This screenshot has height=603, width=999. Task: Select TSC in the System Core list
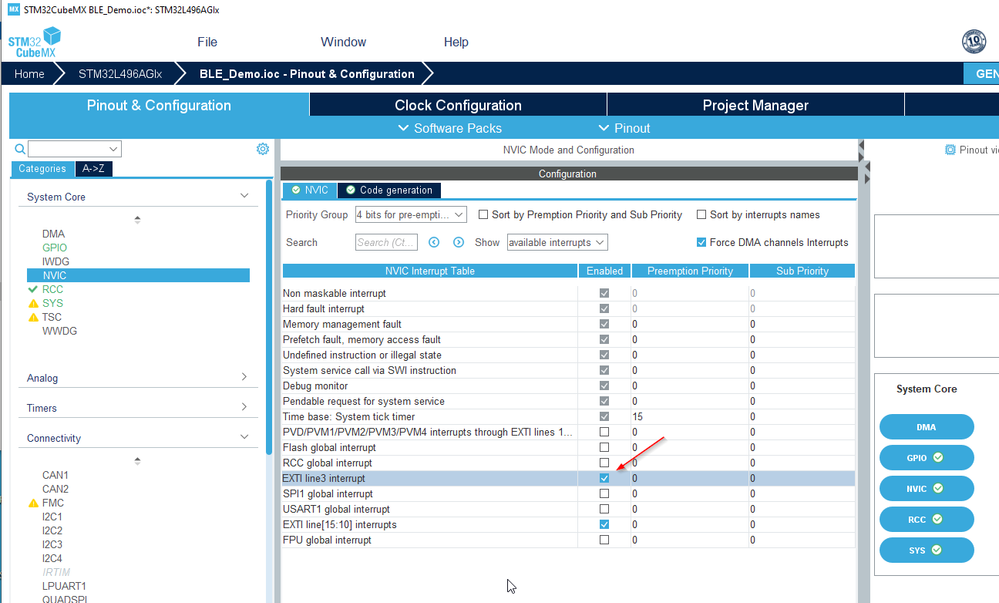pos(52,317)
